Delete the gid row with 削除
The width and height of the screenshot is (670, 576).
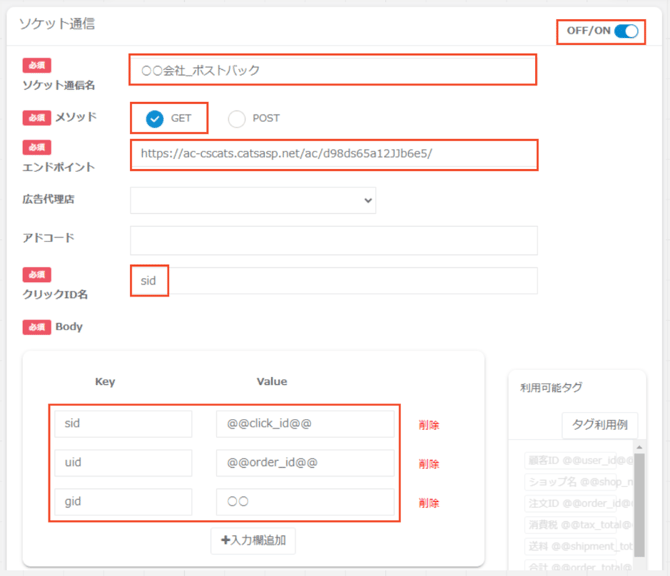(x=429, y=503)
